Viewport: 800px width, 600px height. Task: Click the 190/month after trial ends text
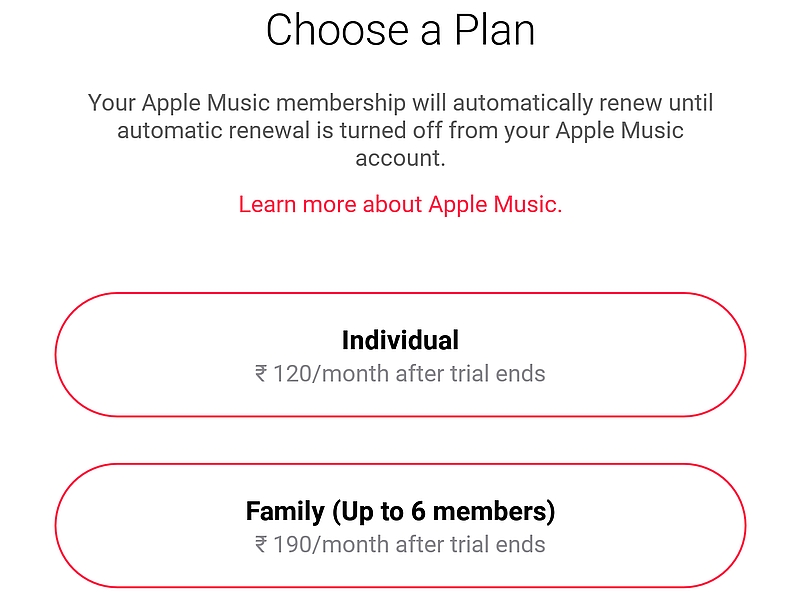tap(409, 545)
